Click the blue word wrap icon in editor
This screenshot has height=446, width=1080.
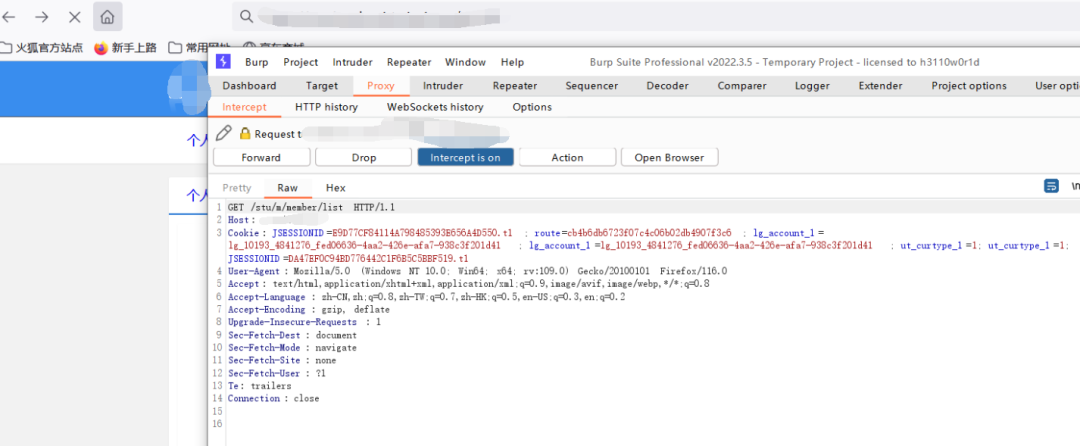click(x=1051, y=187)
